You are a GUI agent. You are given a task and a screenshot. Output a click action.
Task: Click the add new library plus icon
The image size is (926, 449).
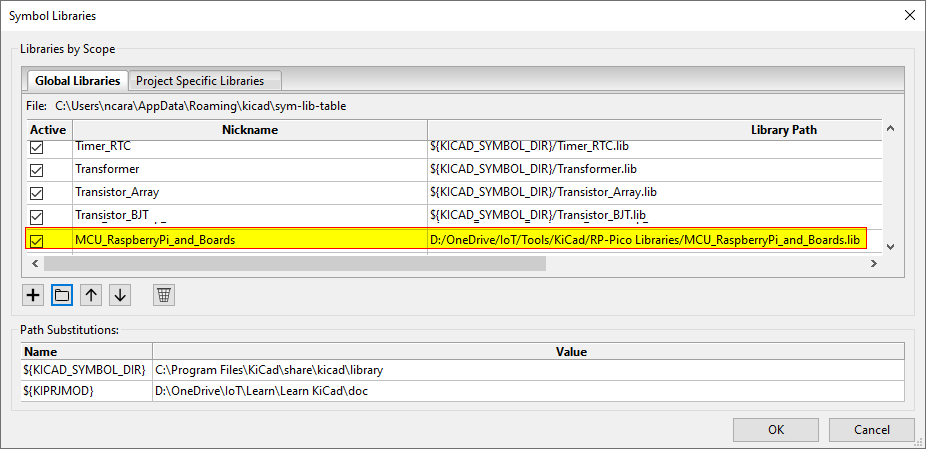click(33, 295)
